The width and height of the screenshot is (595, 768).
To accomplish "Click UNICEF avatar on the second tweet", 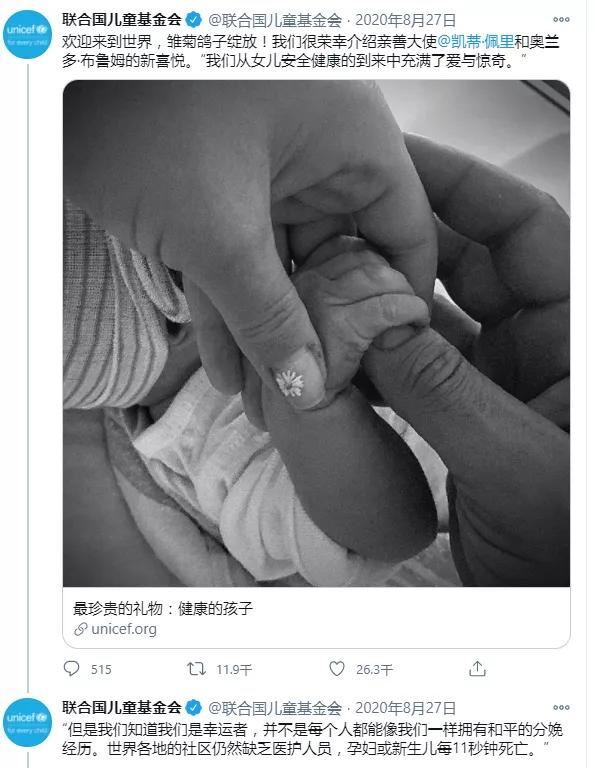I will pos(27,722).
